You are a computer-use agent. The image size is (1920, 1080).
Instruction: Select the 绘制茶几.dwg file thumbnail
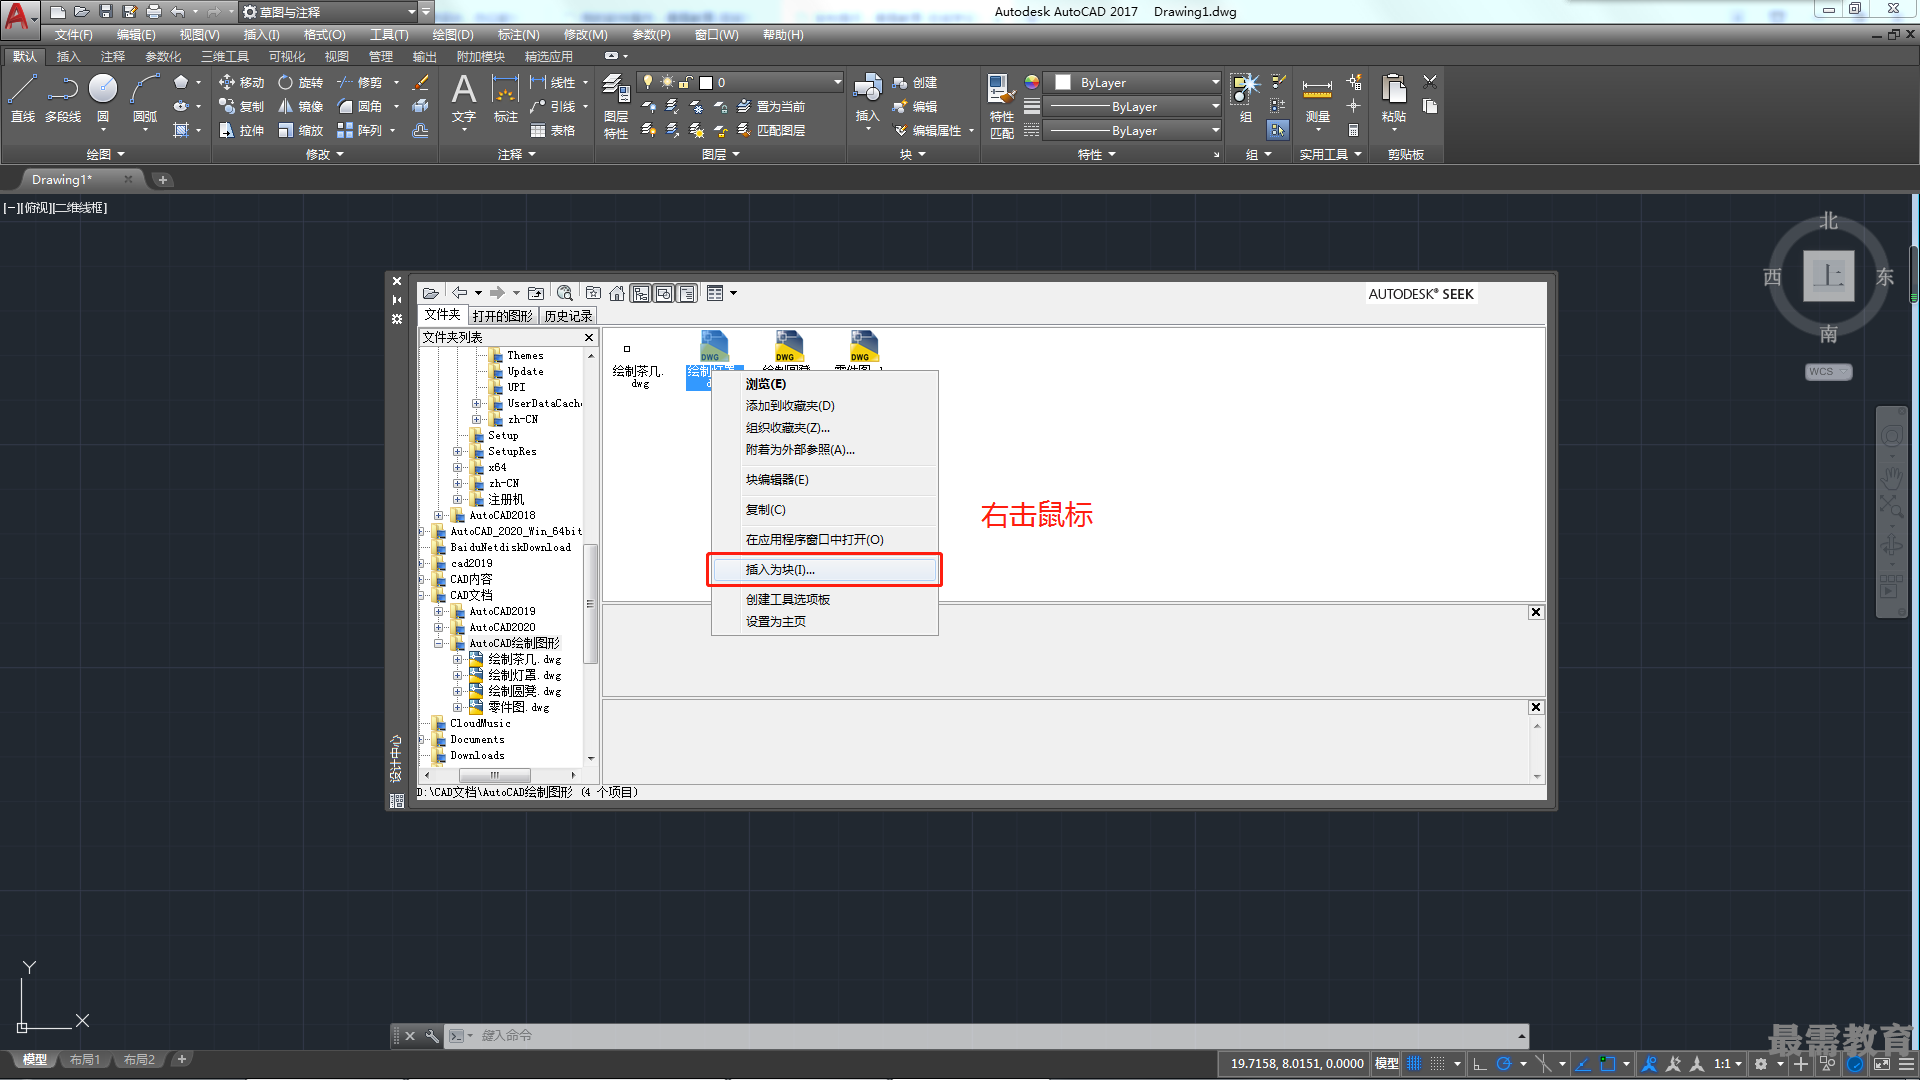(x=638, y=362)
